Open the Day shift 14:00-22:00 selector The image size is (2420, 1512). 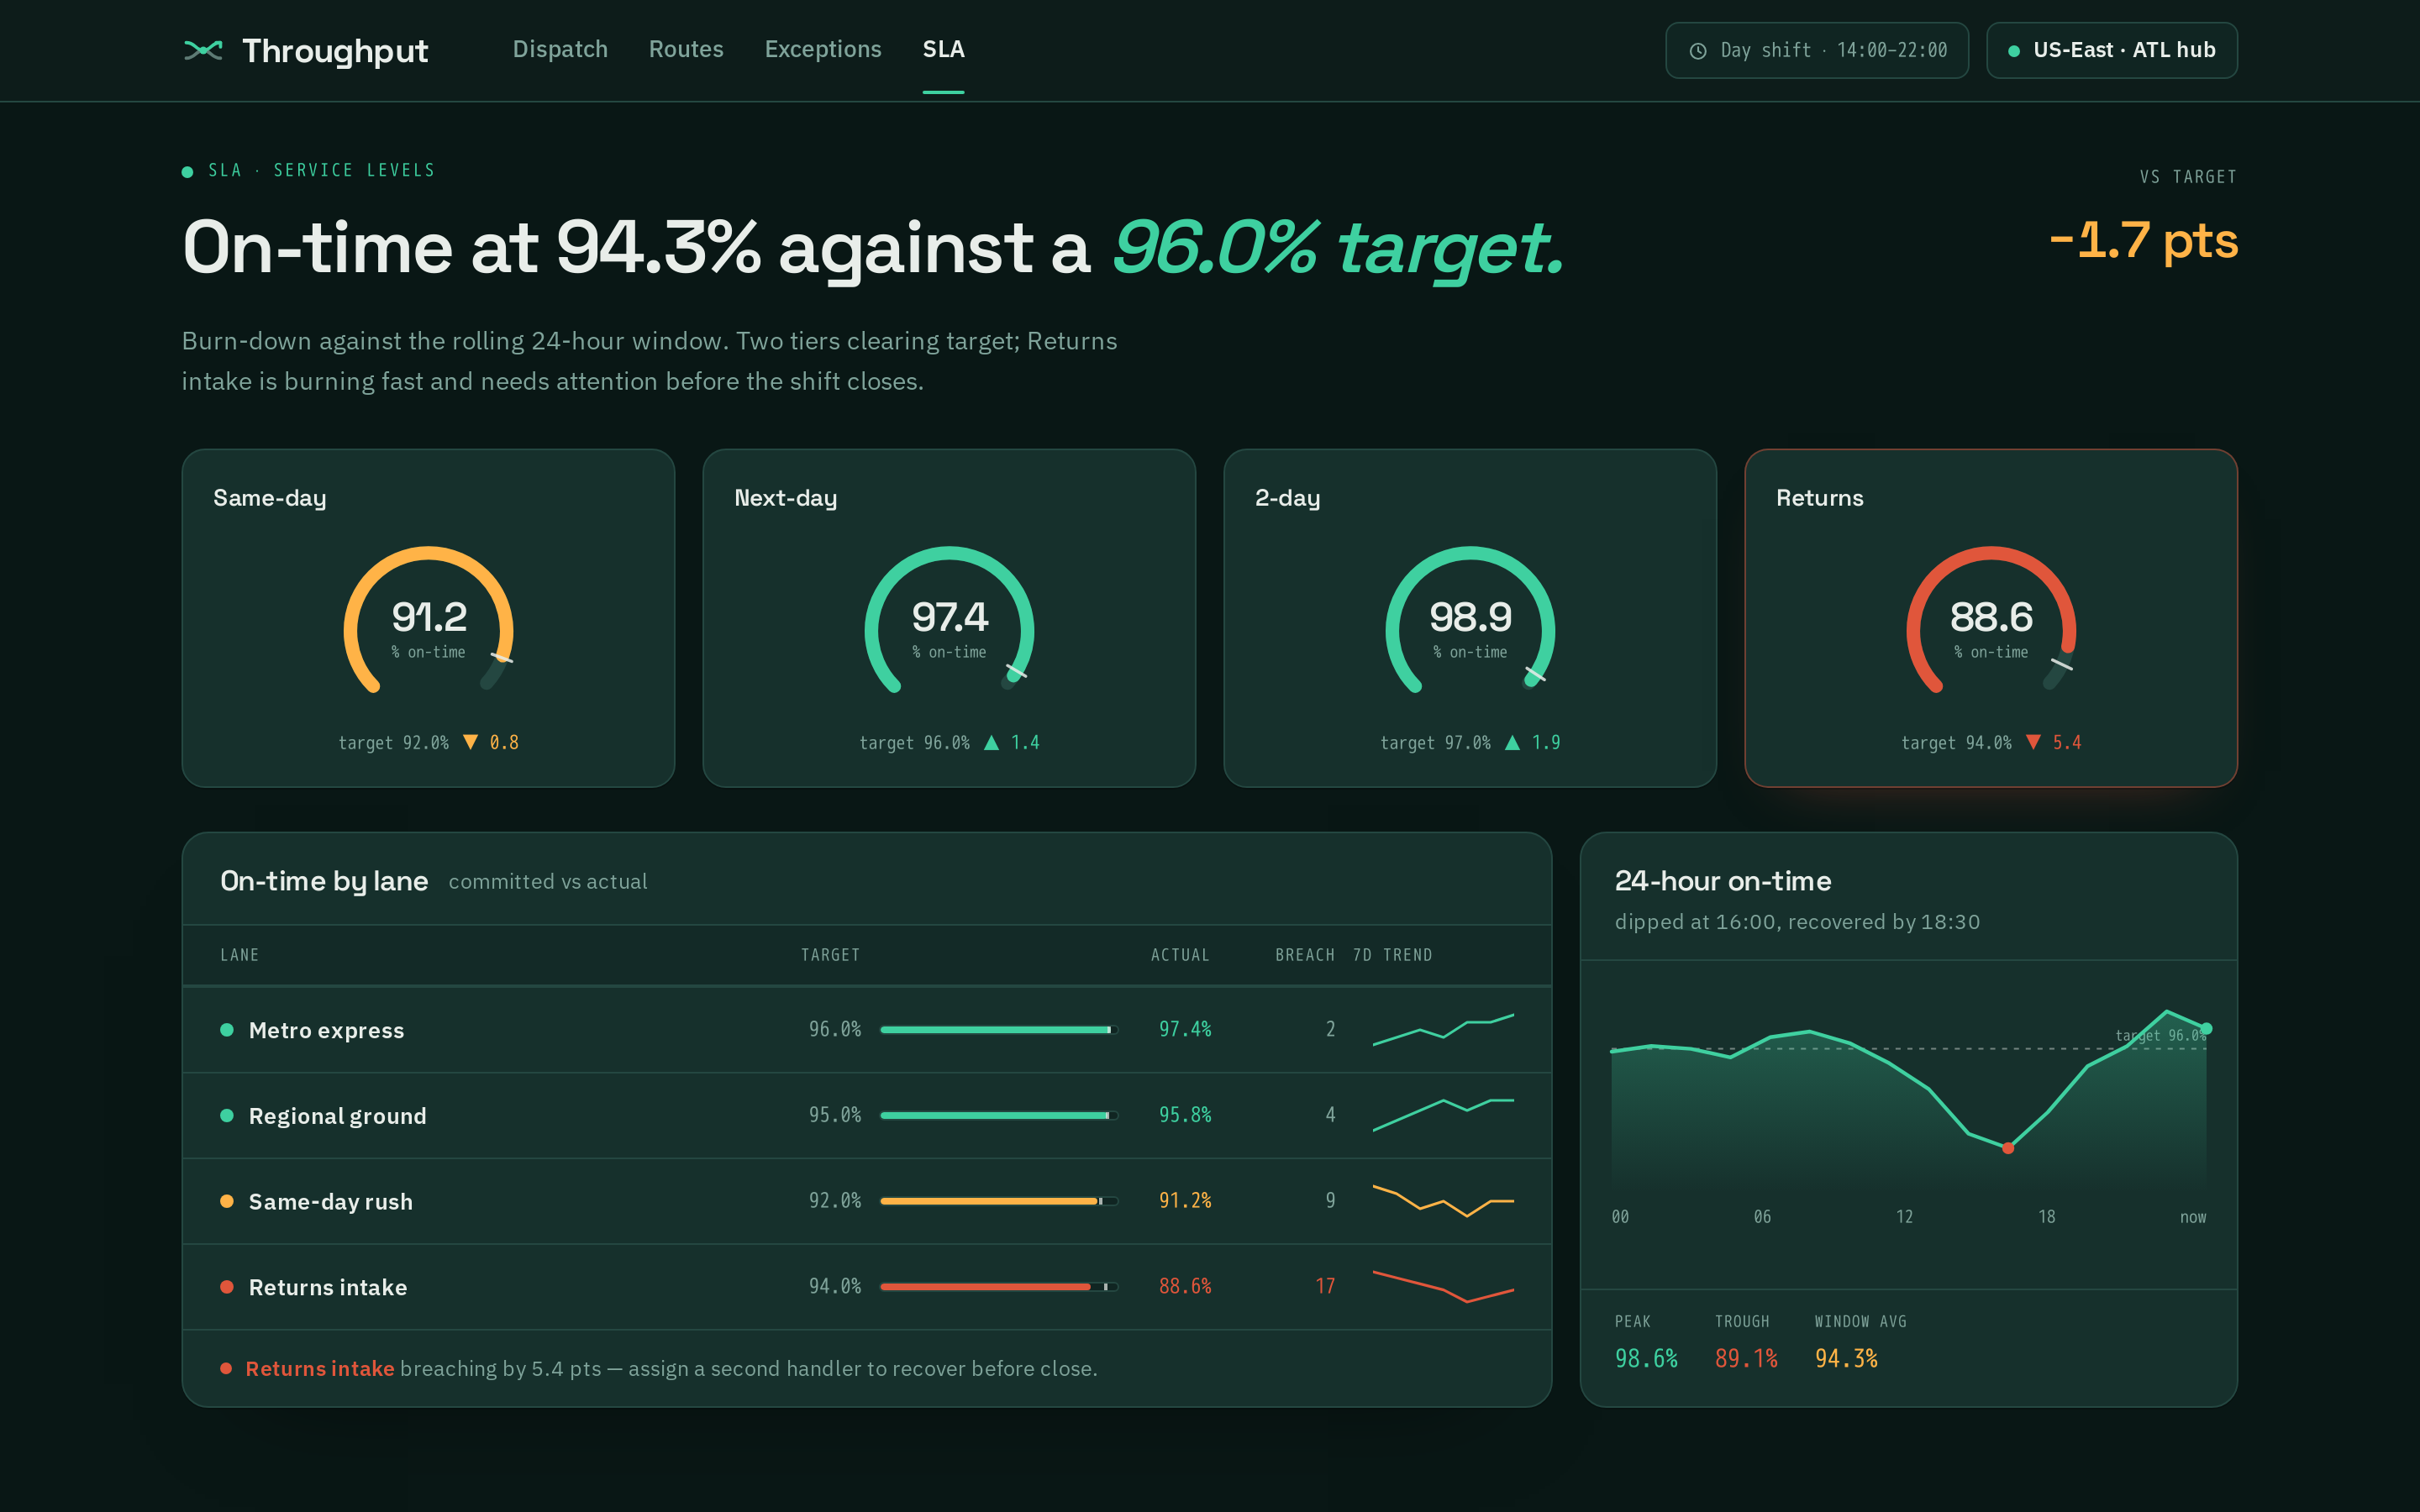1817,50
